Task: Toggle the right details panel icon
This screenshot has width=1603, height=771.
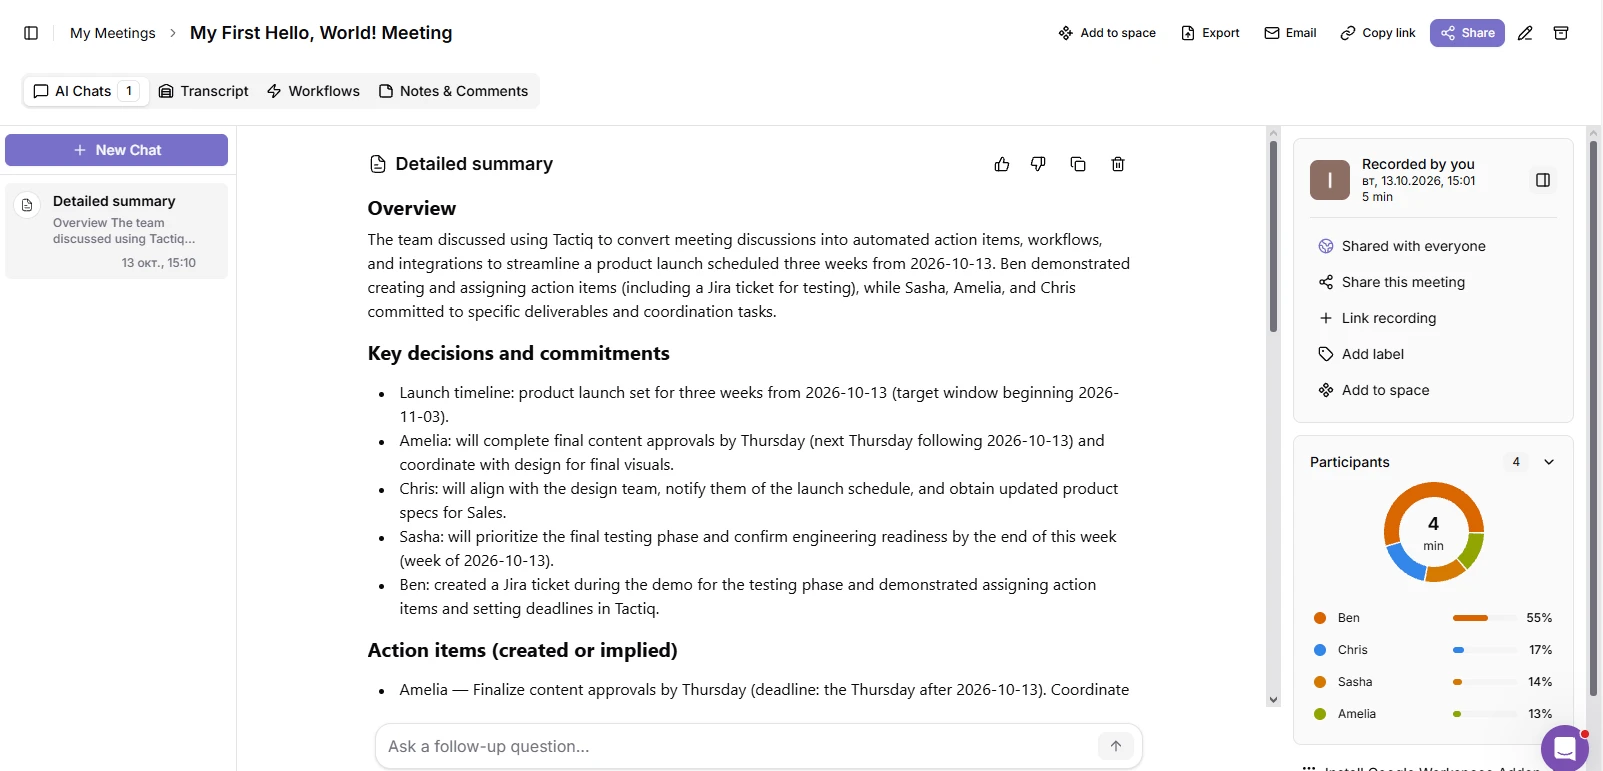Action: (x=1543, y=180)
